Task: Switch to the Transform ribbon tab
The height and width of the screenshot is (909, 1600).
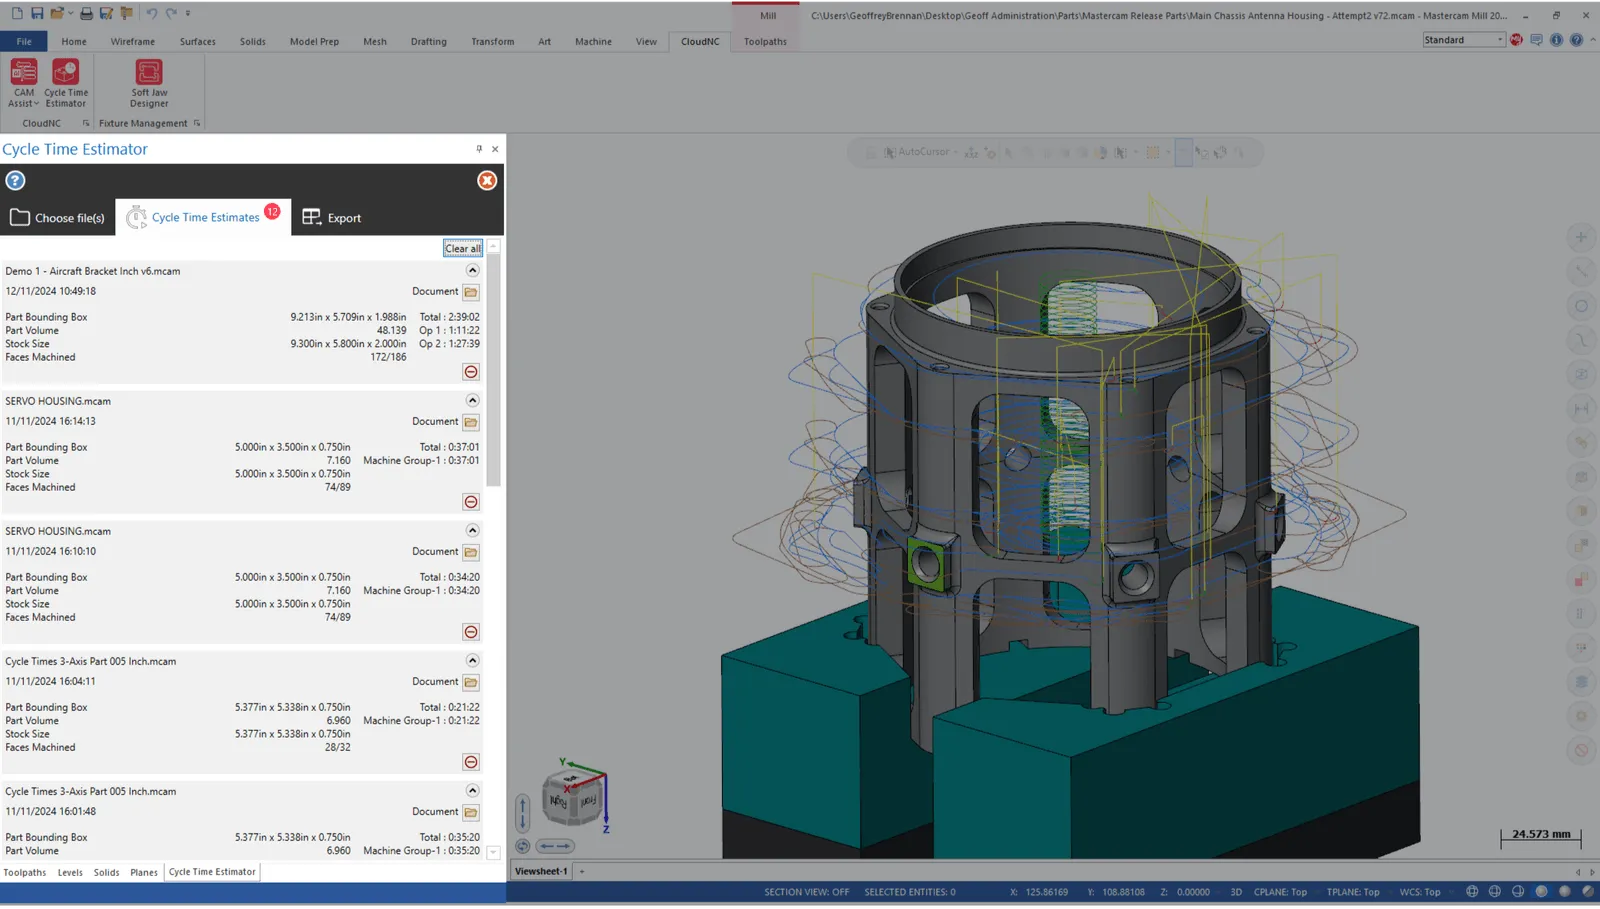Action: click(493, 42)
